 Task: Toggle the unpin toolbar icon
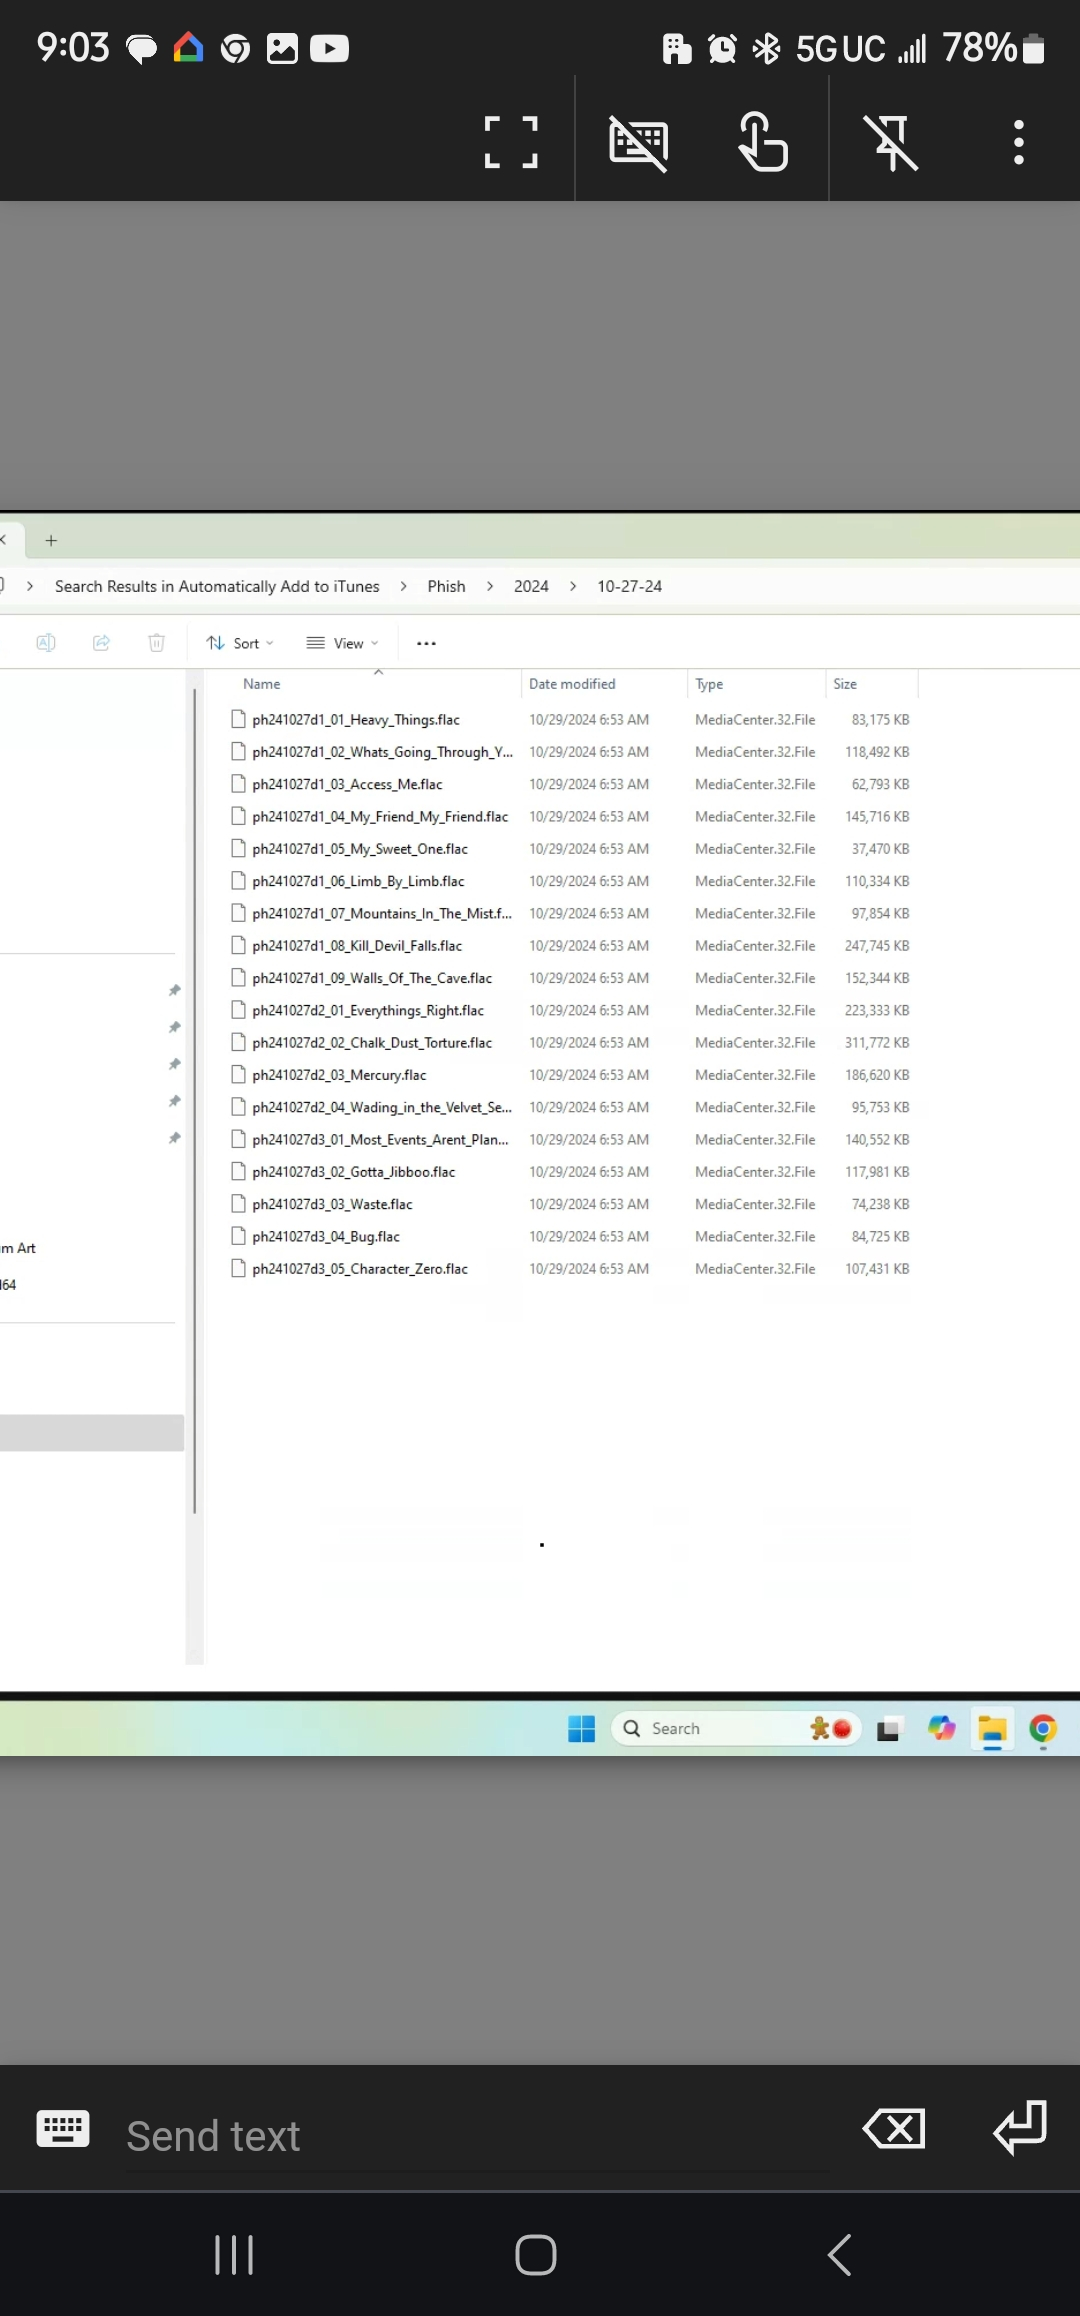pyautogui.click(x=890, y=142)
